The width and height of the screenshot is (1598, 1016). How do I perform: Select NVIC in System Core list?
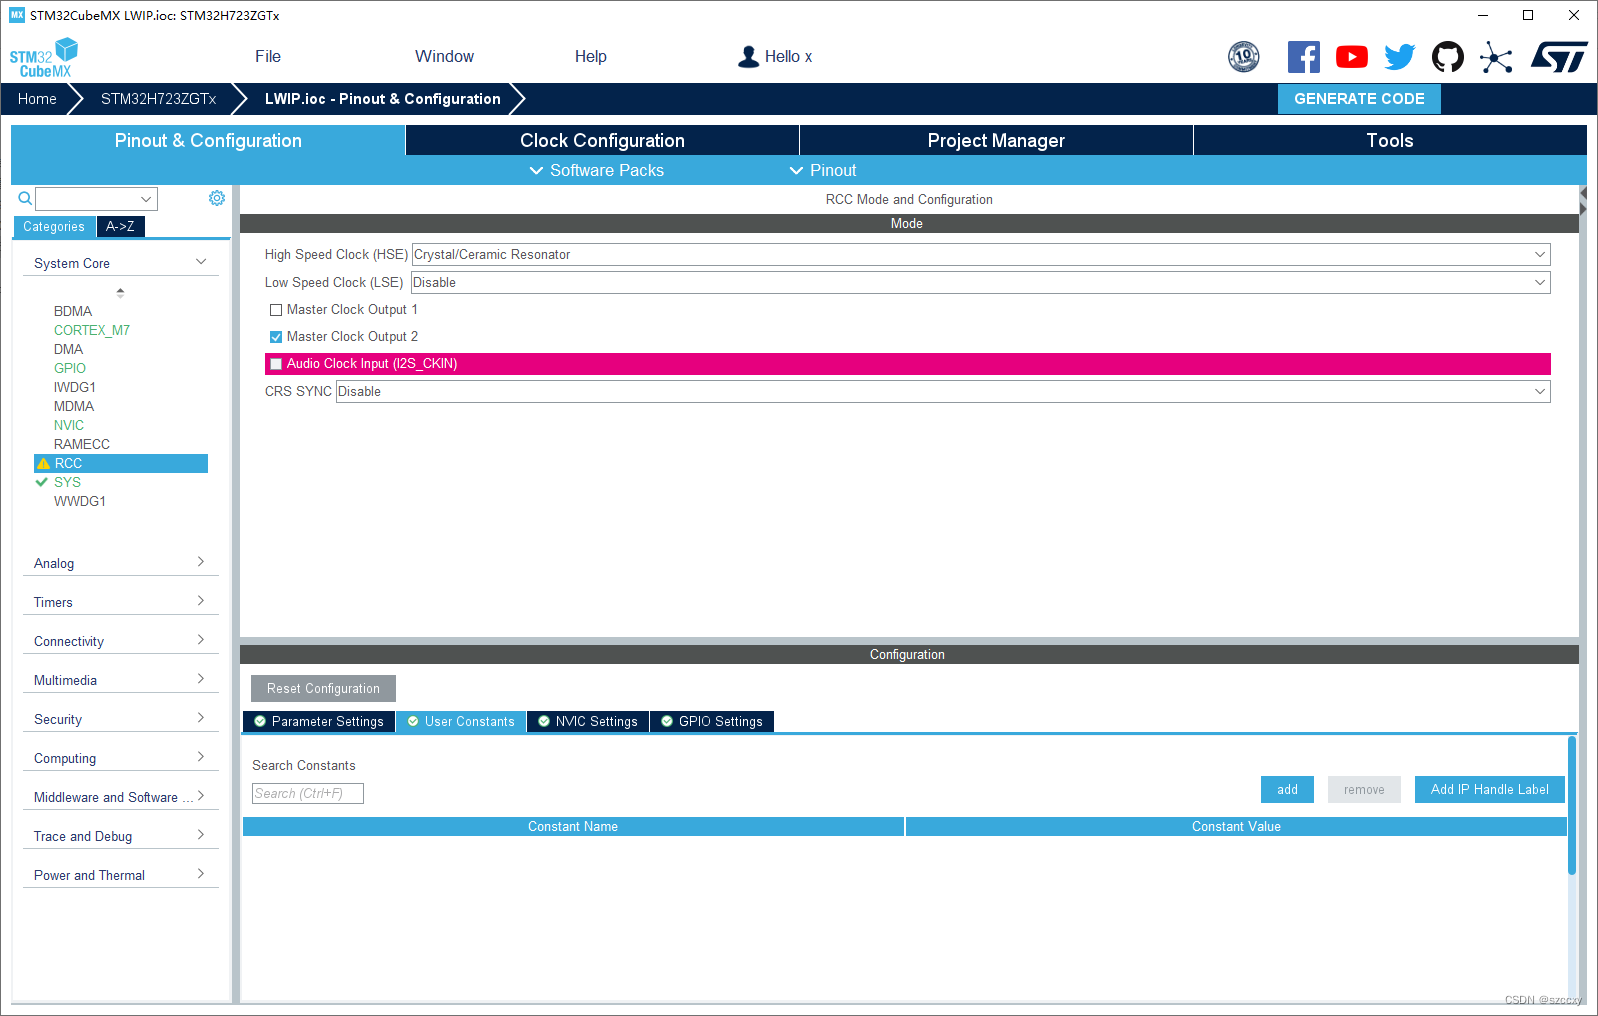69,425
